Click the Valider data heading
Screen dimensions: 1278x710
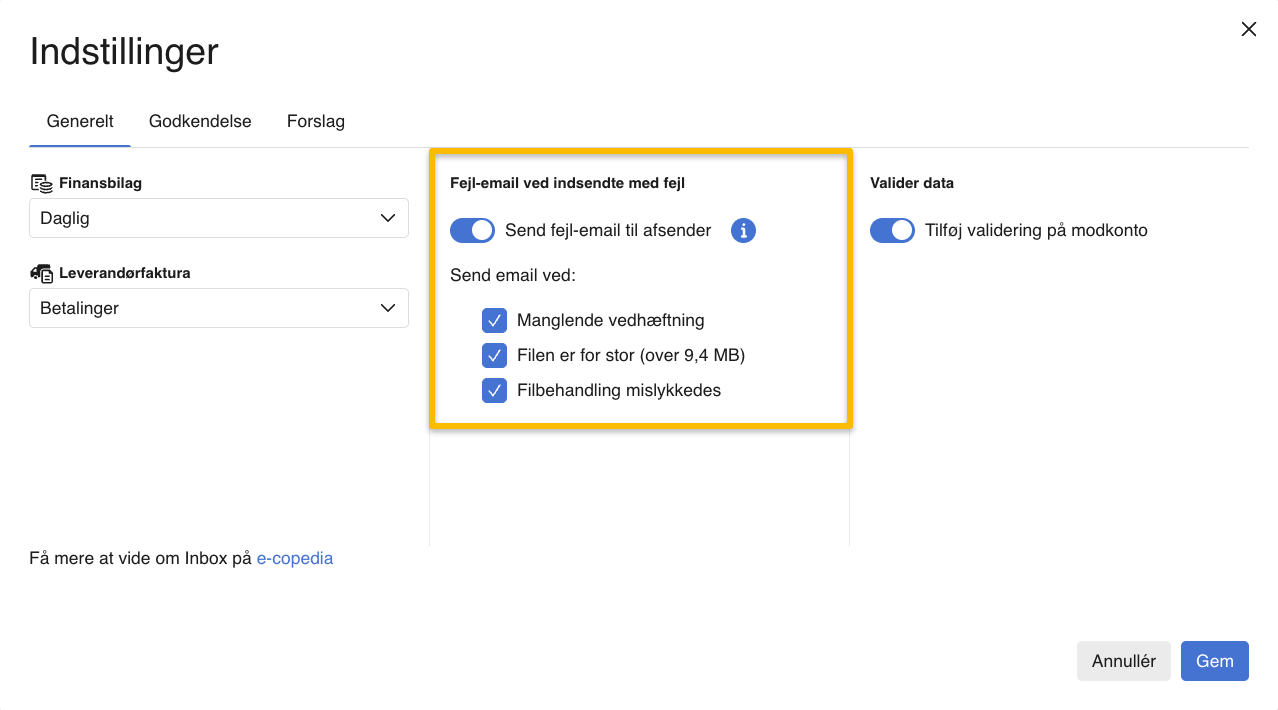coord(911,183)
